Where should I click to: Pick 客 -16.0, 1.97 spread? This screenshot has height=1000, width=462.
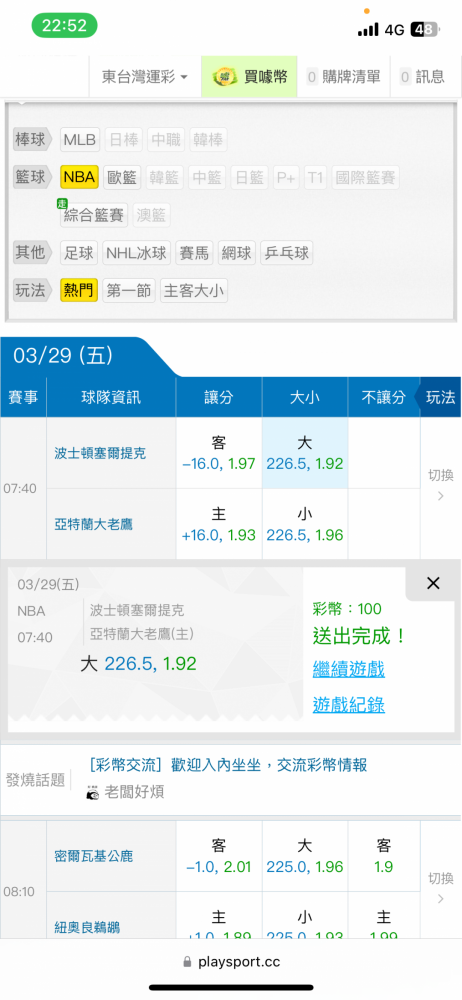[x=219, y=453]
